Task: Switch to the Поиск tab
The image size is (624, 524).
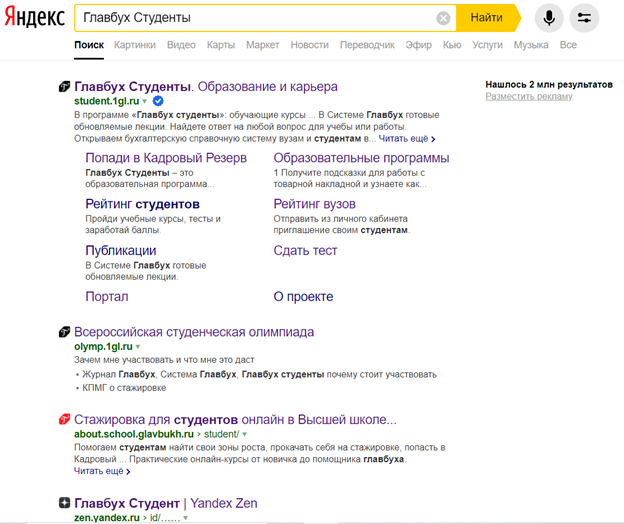Action: tap(89, 45)
